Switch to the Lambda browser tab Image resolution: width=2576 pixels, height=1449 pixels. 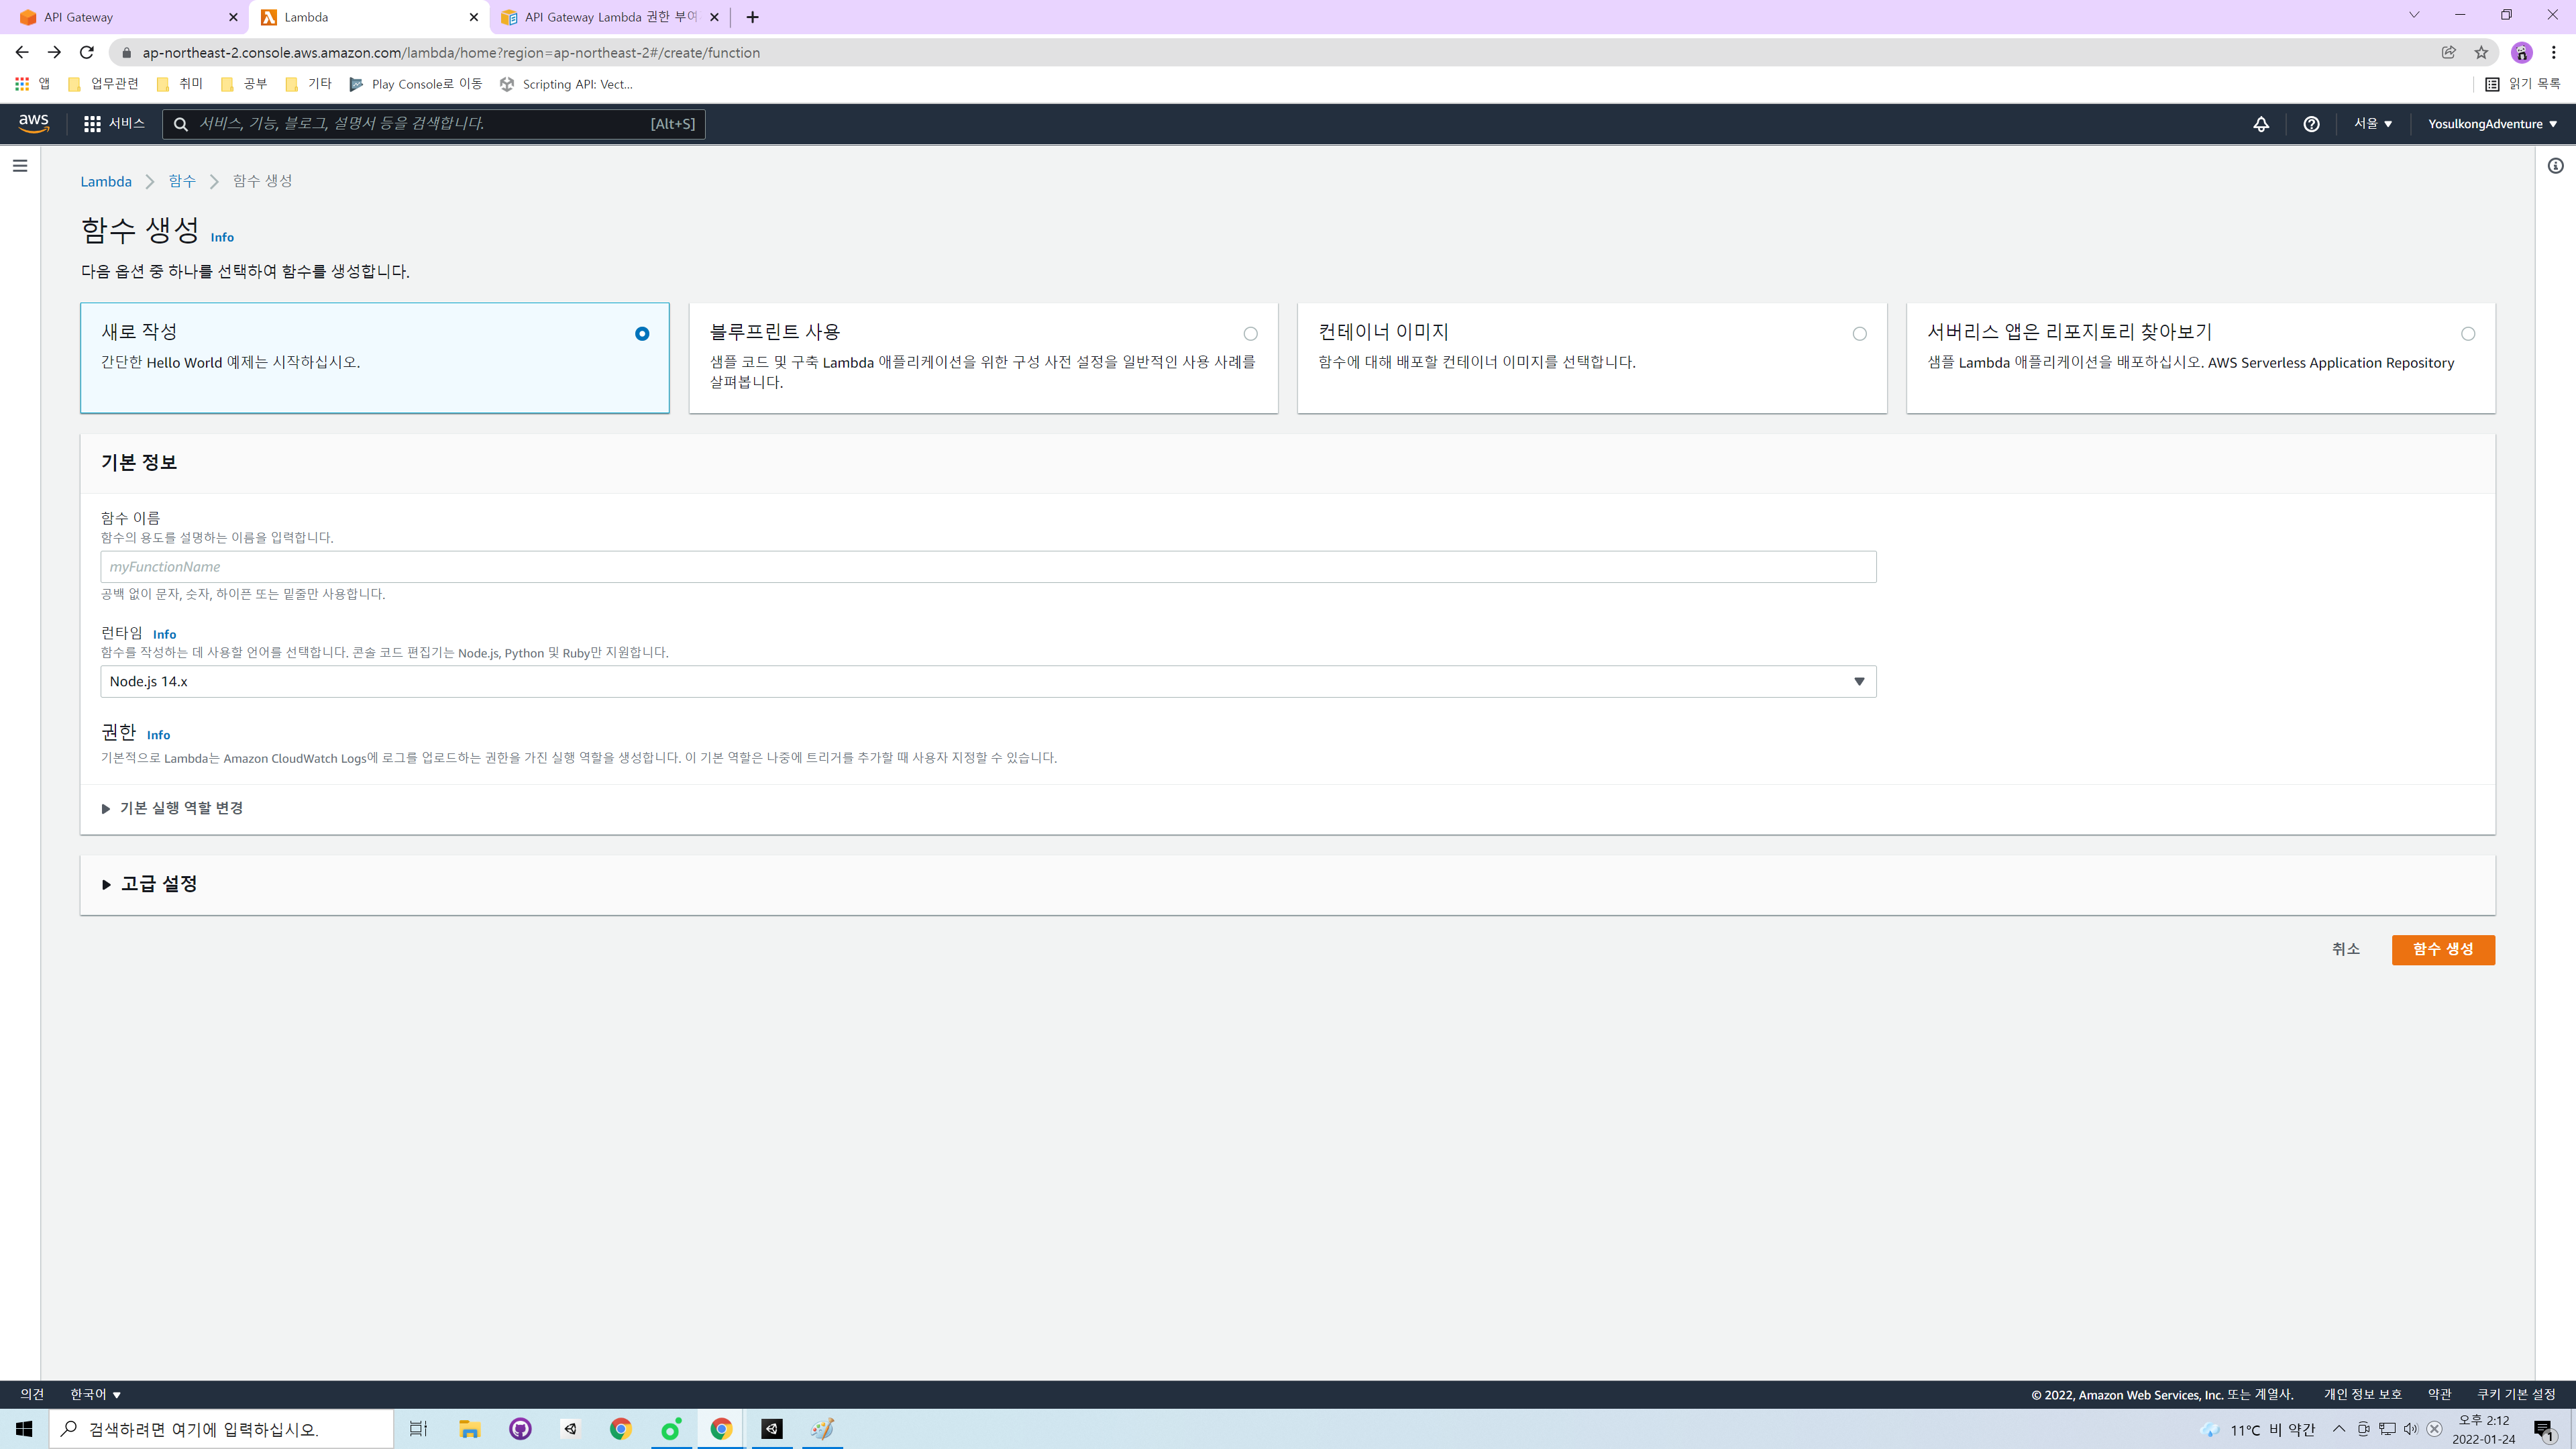click(369, 17)
